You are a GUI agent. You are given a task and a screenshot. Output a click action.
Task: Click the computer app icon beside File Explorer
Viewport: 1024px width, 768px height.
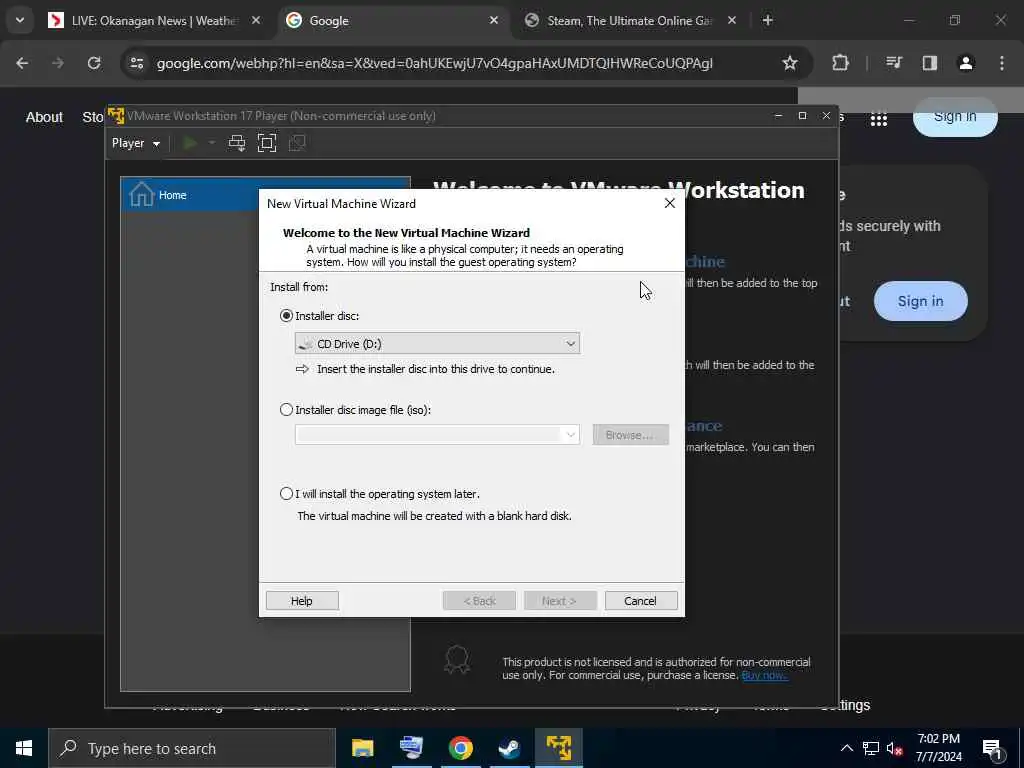(x=411, y=748)
